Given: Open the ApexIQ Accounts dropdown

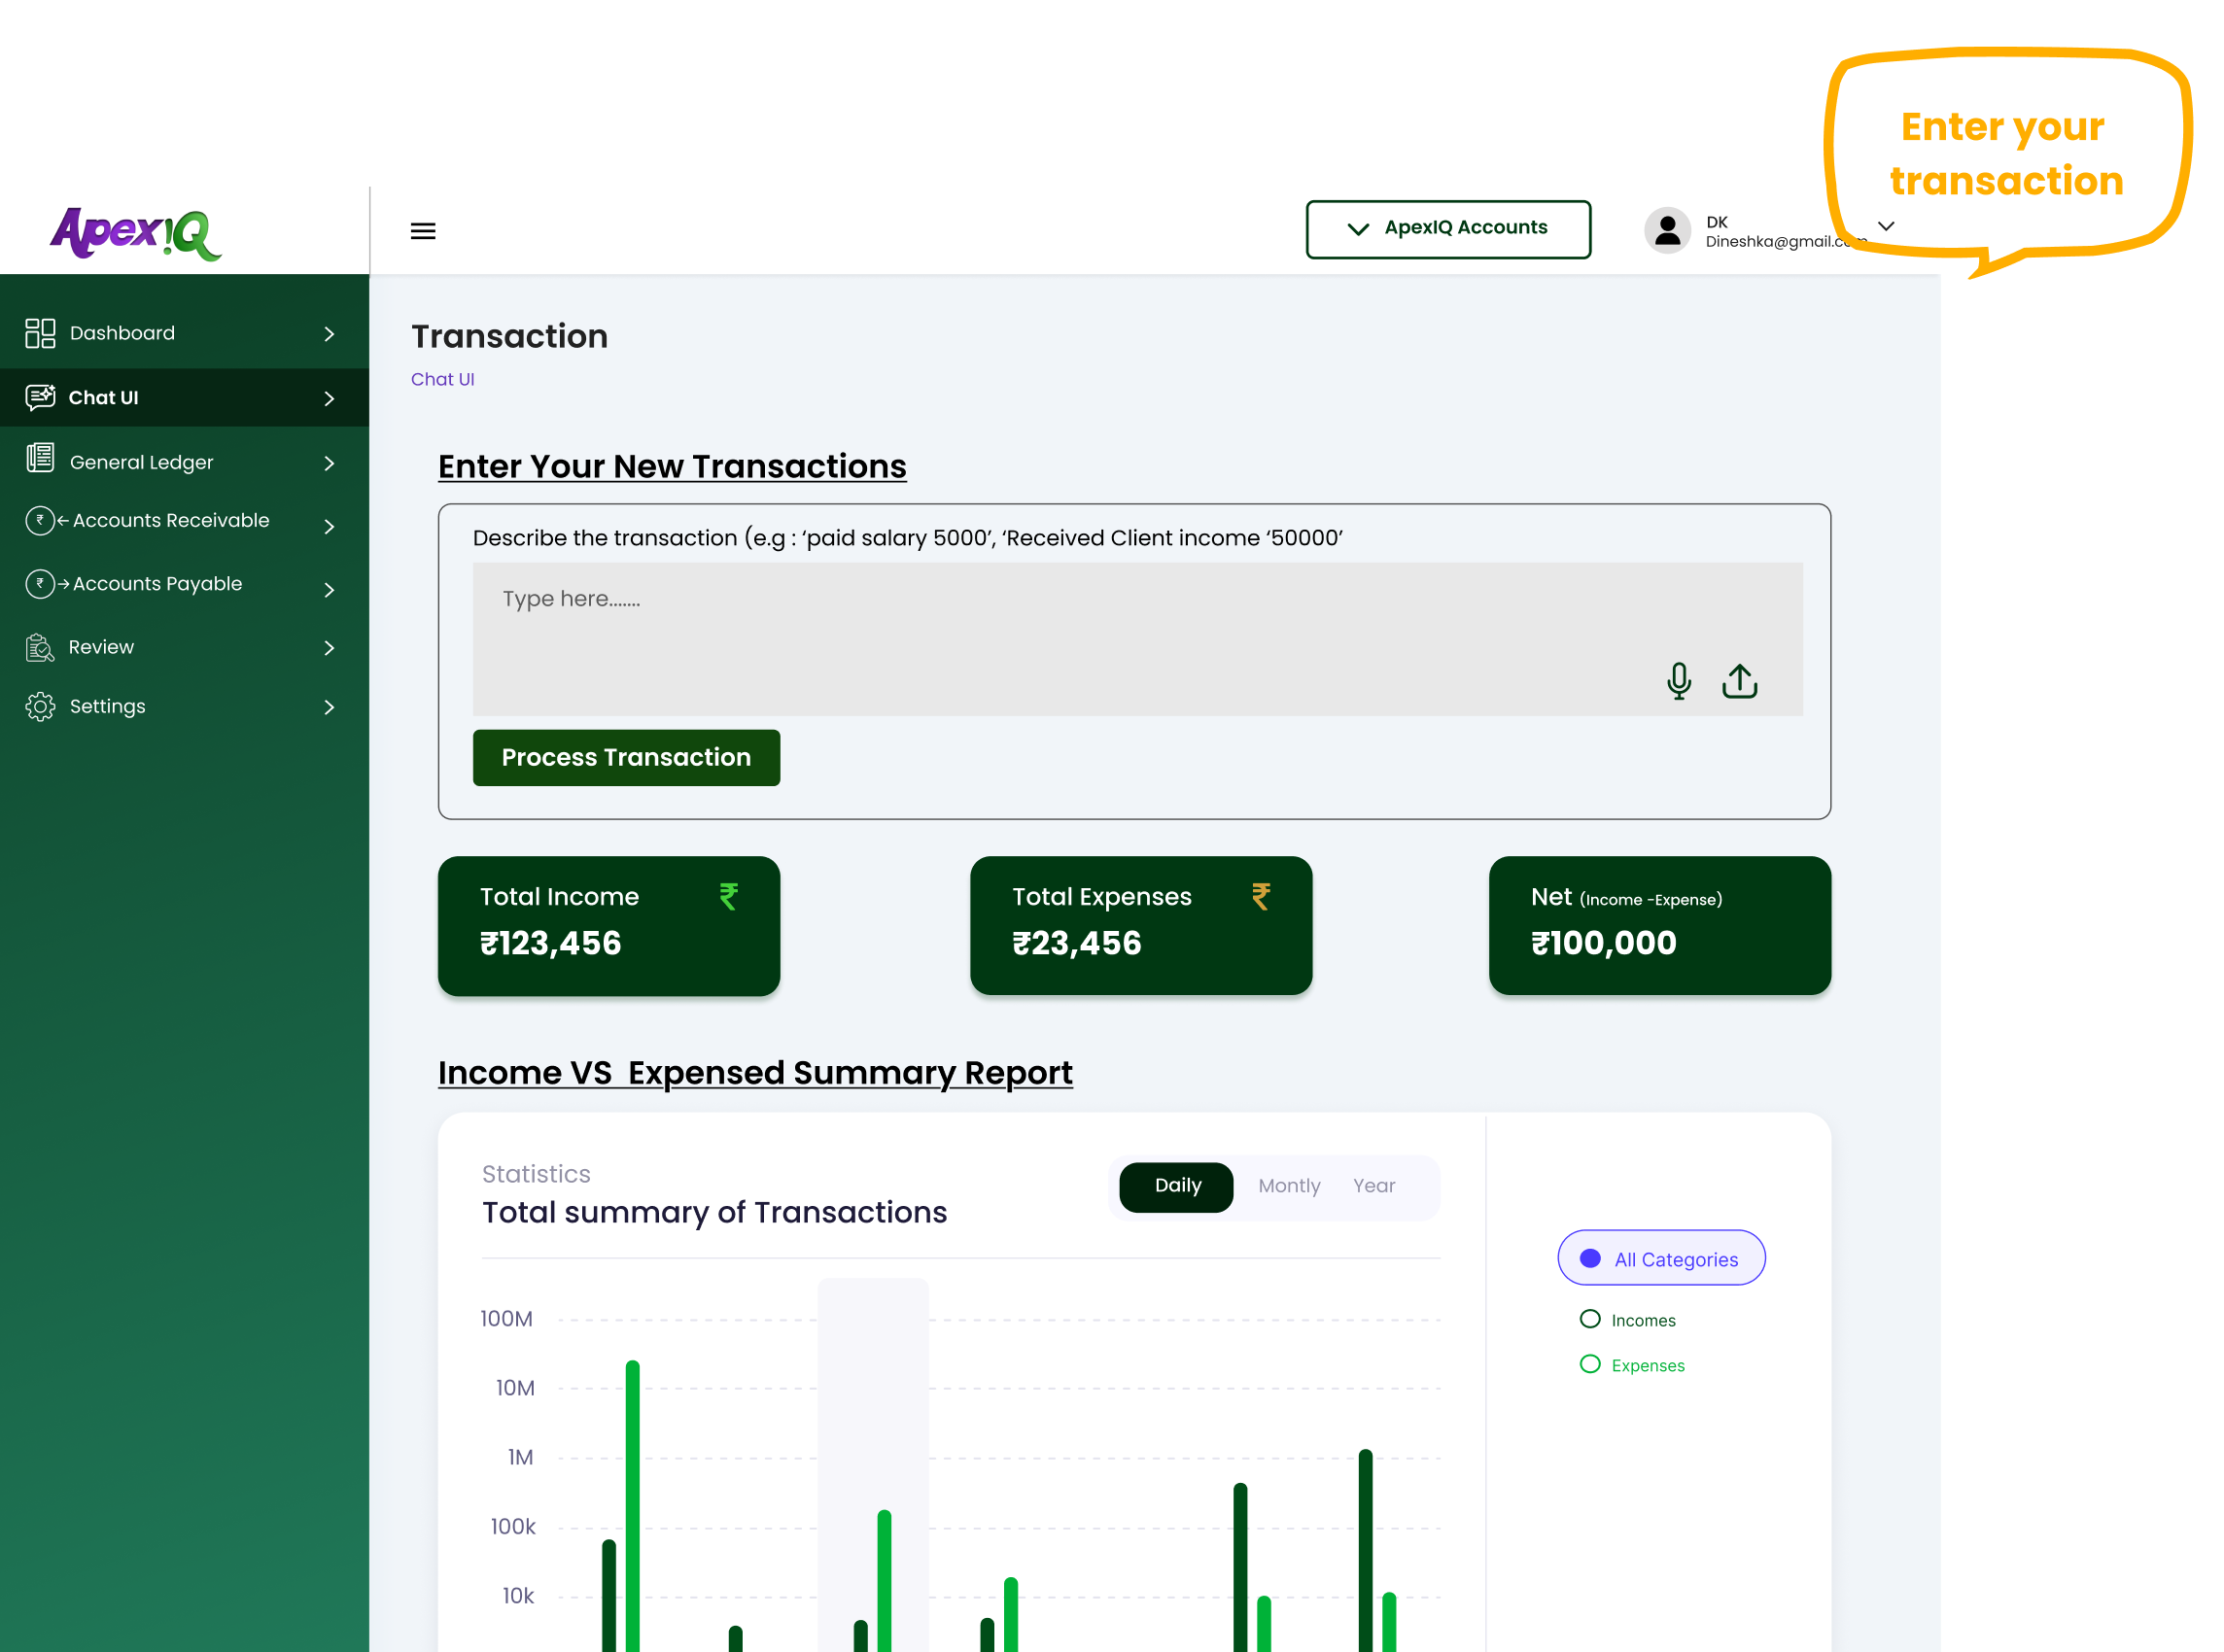Looking at the screenshot, I should [x=1448, y=228].
